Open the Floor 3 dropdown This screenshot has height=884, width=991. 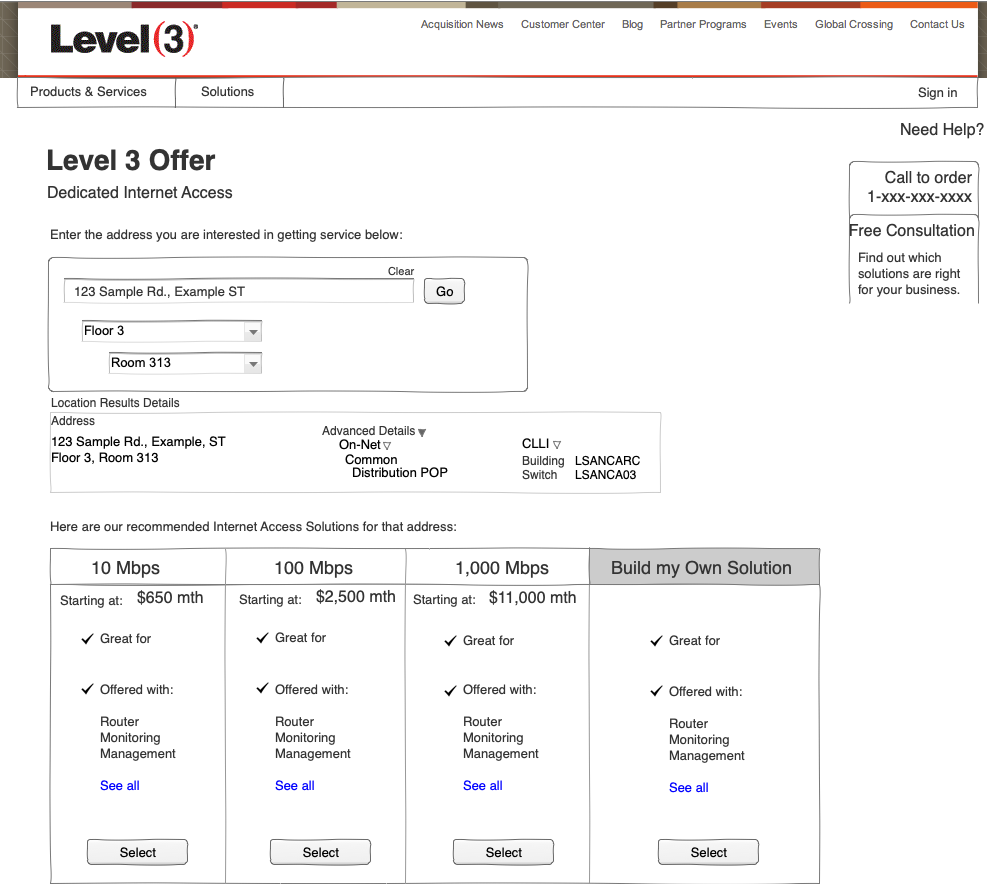pyautogui.click(x=253, y=330)
